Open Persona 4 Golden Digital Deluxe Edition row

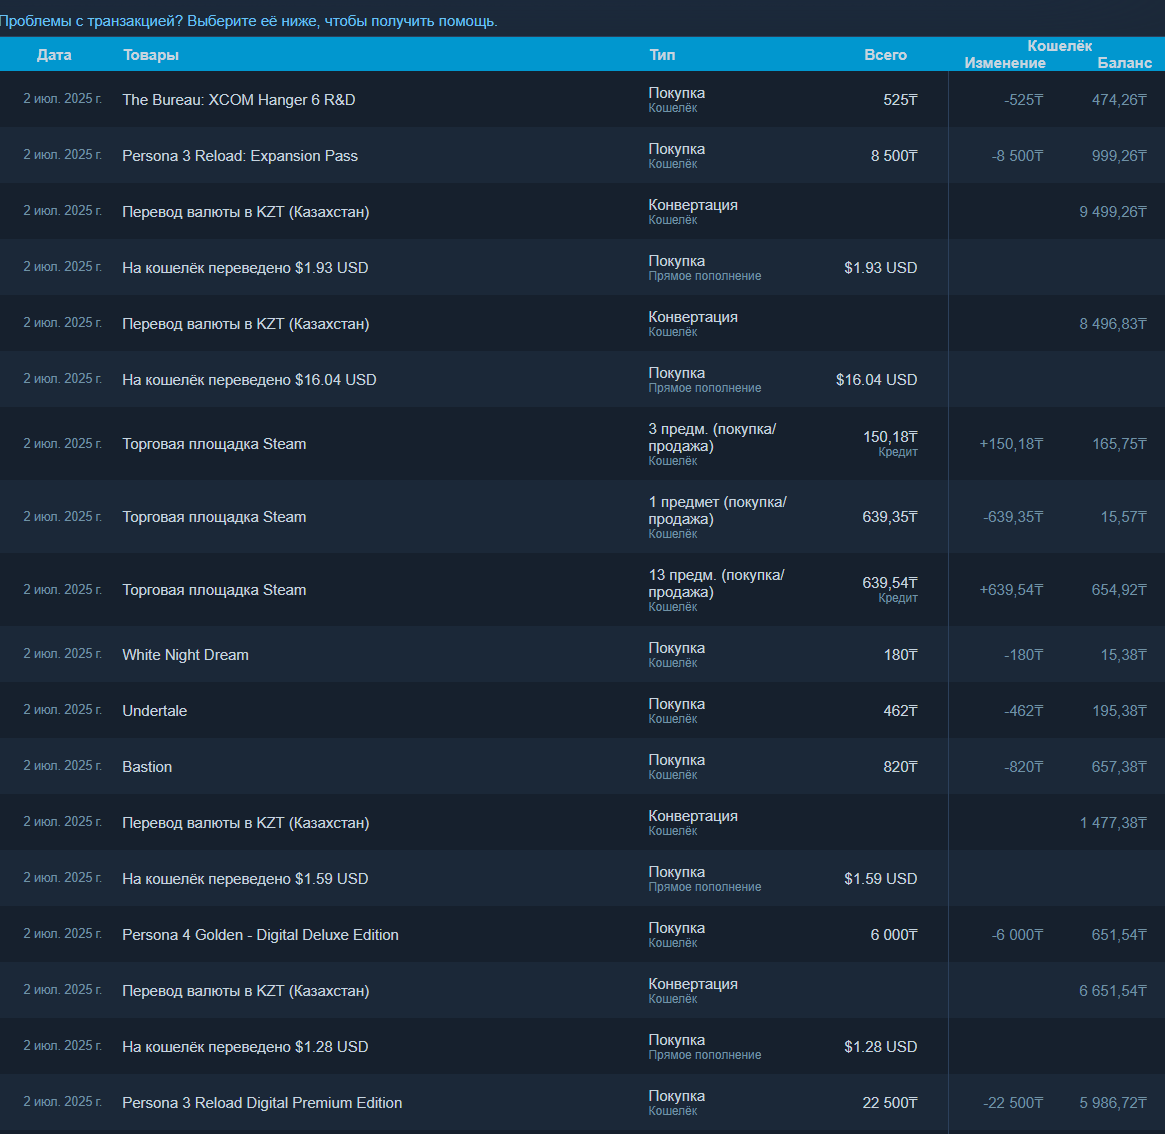click(582, 935)
